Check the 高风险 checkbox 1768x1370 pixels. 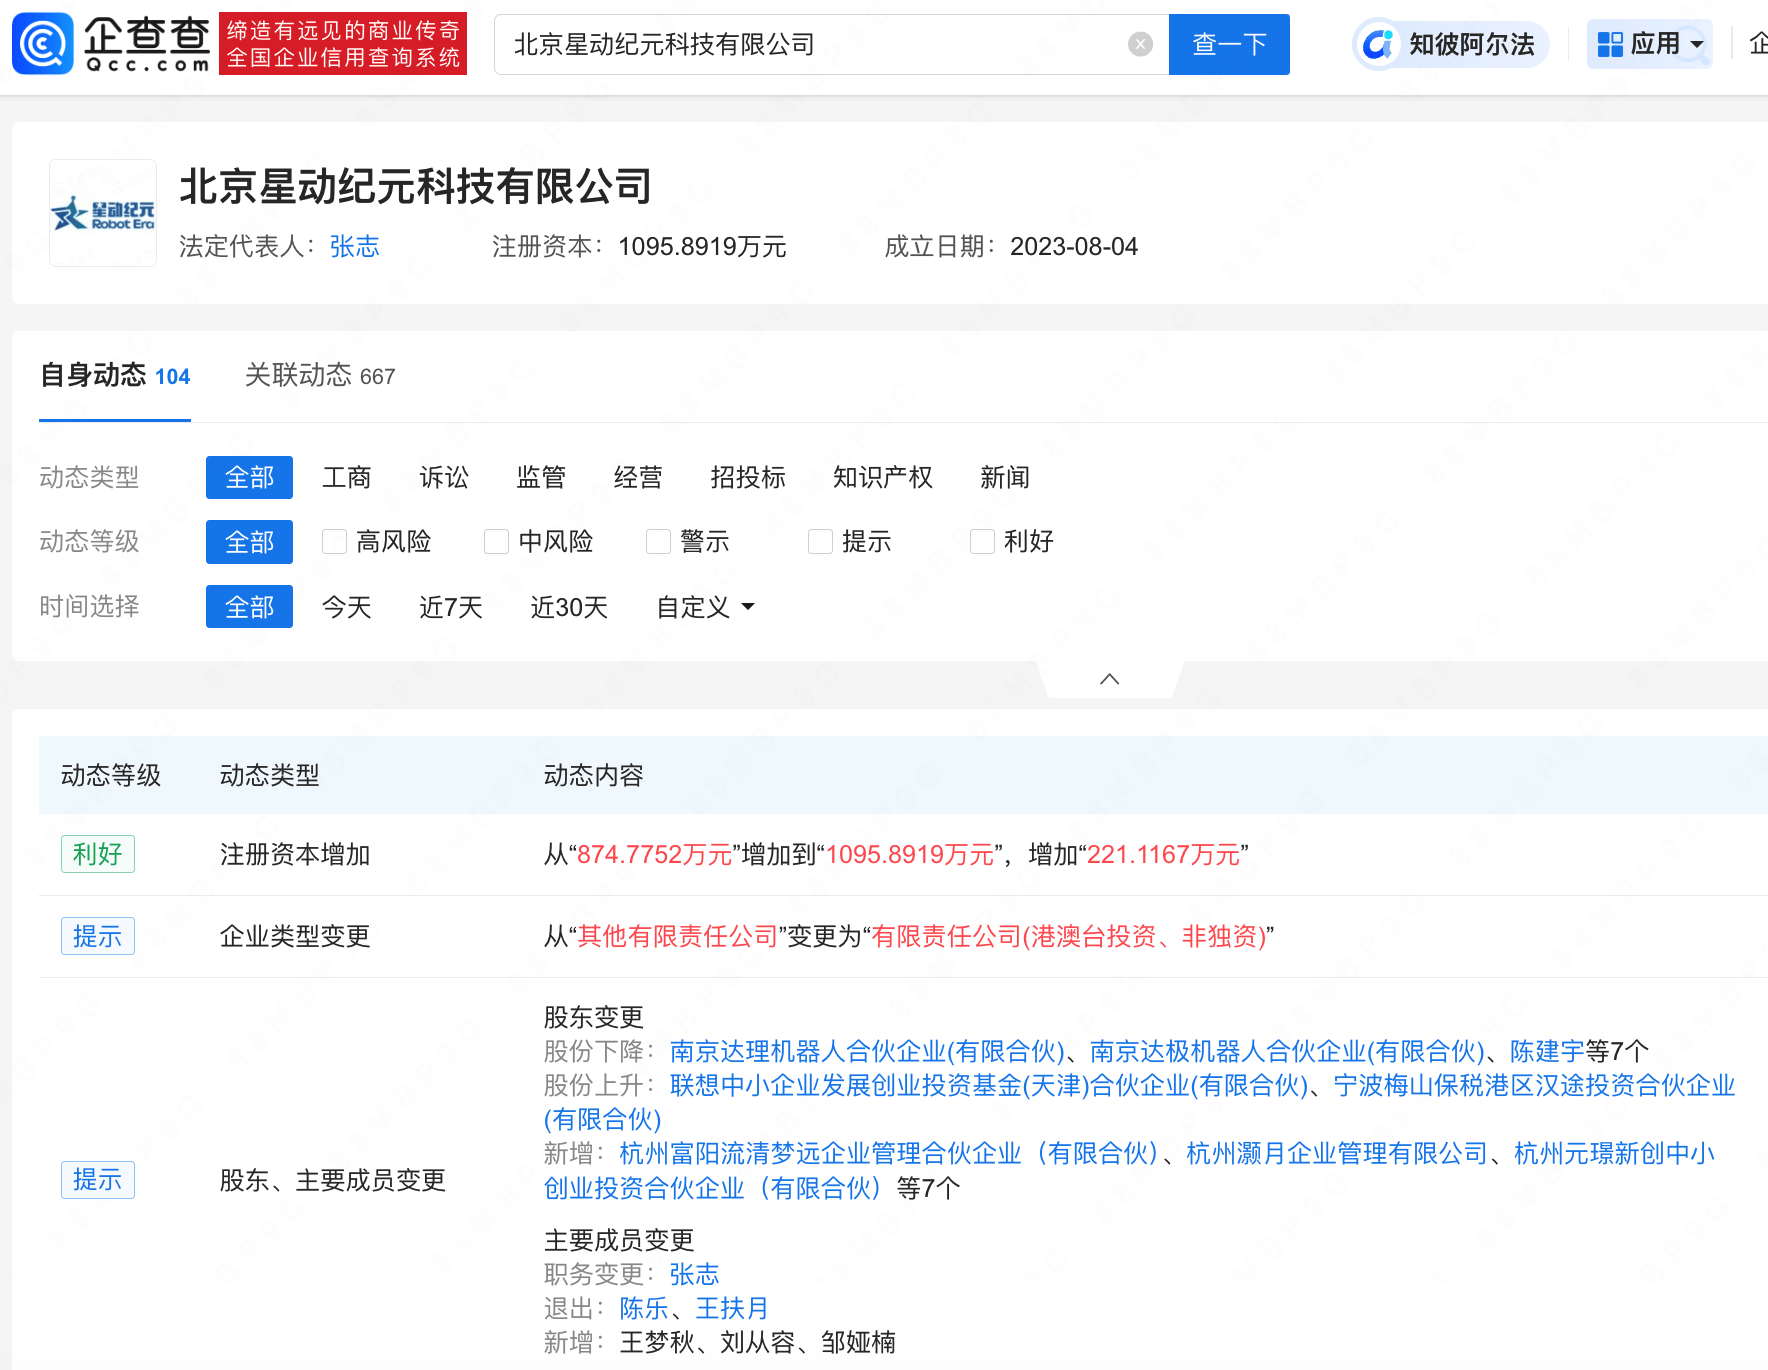click(334, 542)
